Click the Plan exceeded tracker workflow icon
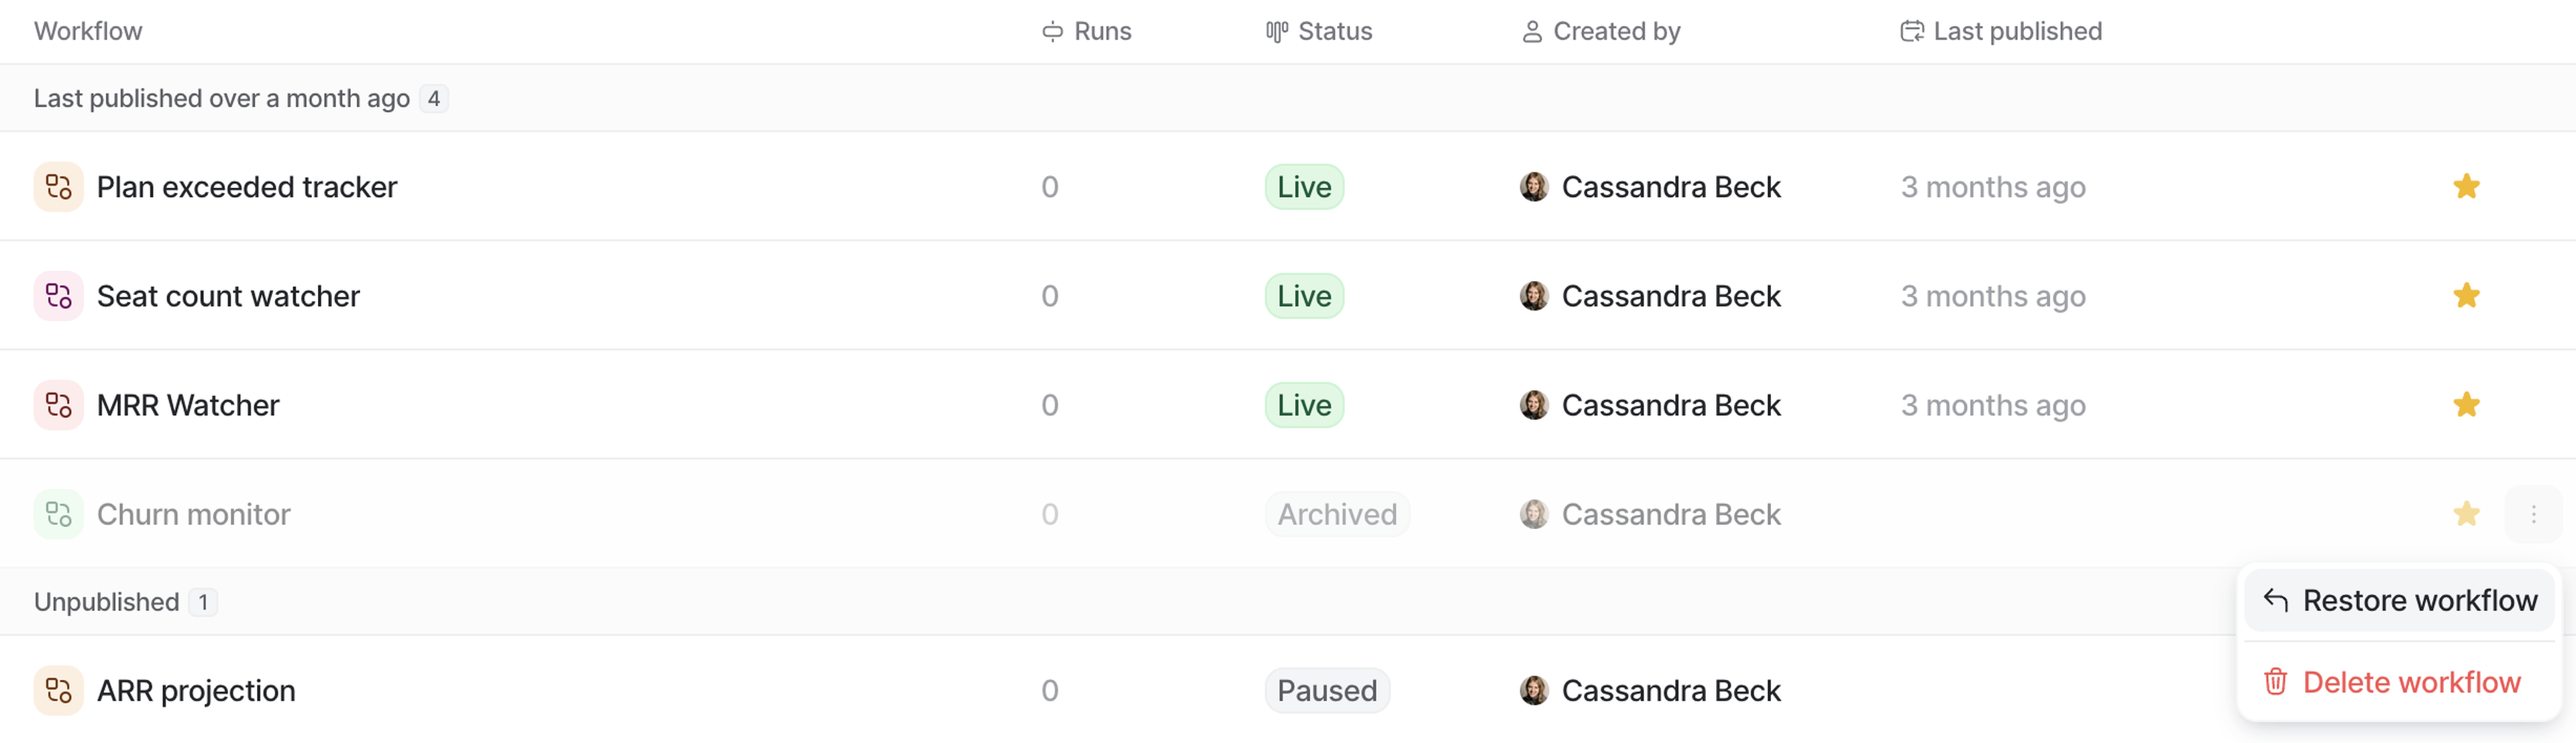This screenshot has height=743, width=2576. (x=58, y=187)
